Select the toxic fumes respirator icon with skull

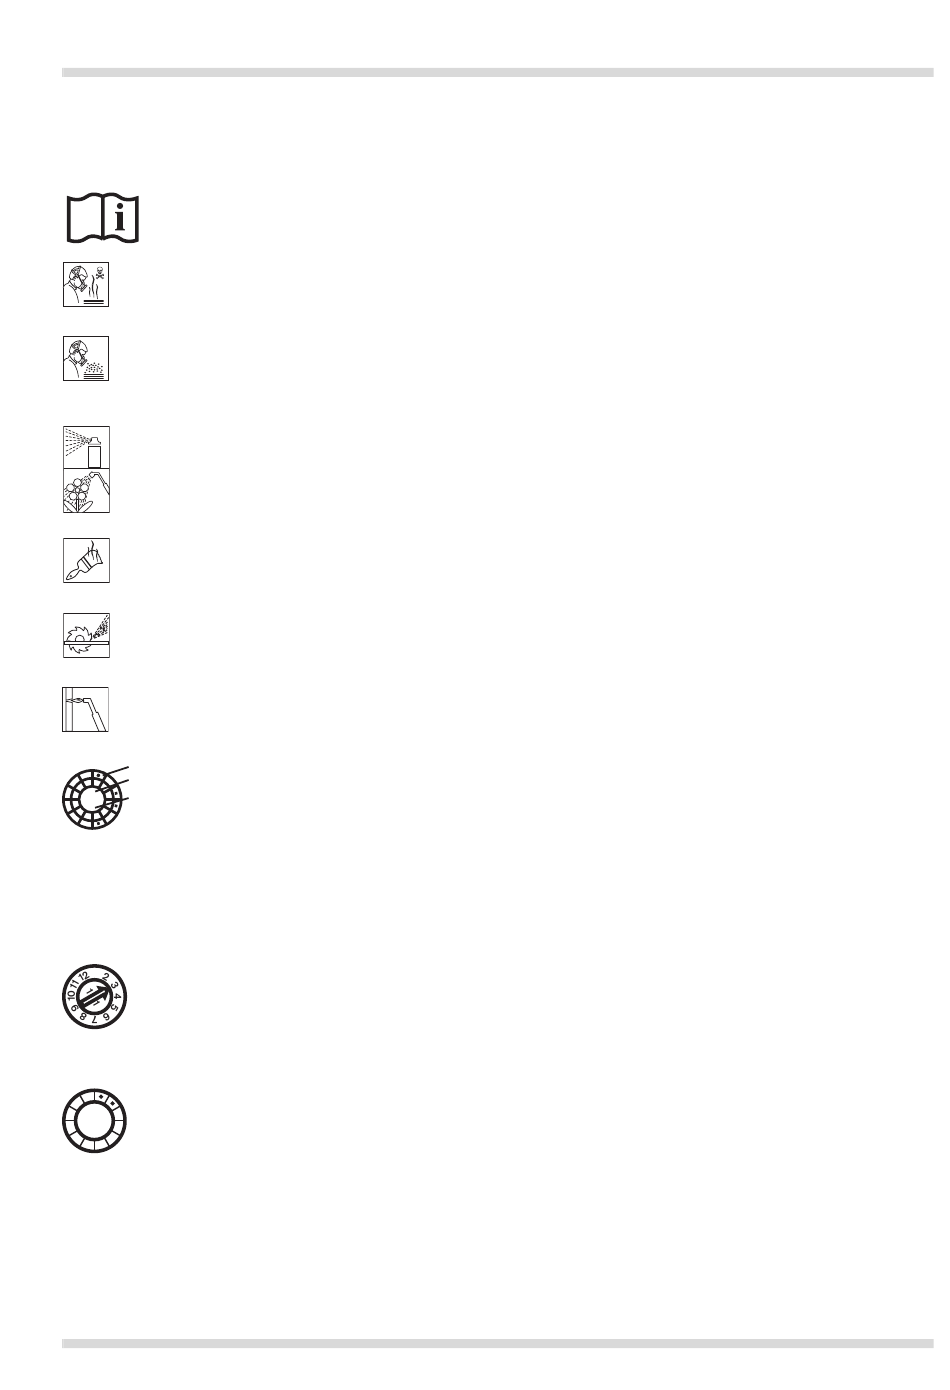click(x=86, y=284)
